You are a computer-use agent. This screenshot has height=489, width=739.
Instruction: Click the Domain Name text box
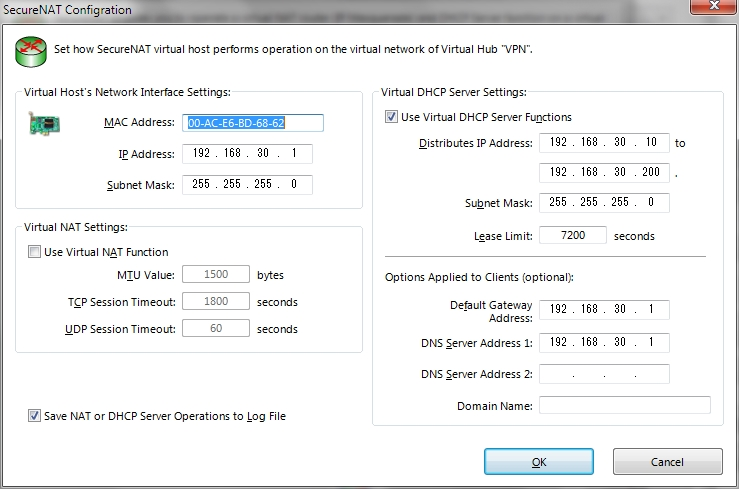point(625,405)
